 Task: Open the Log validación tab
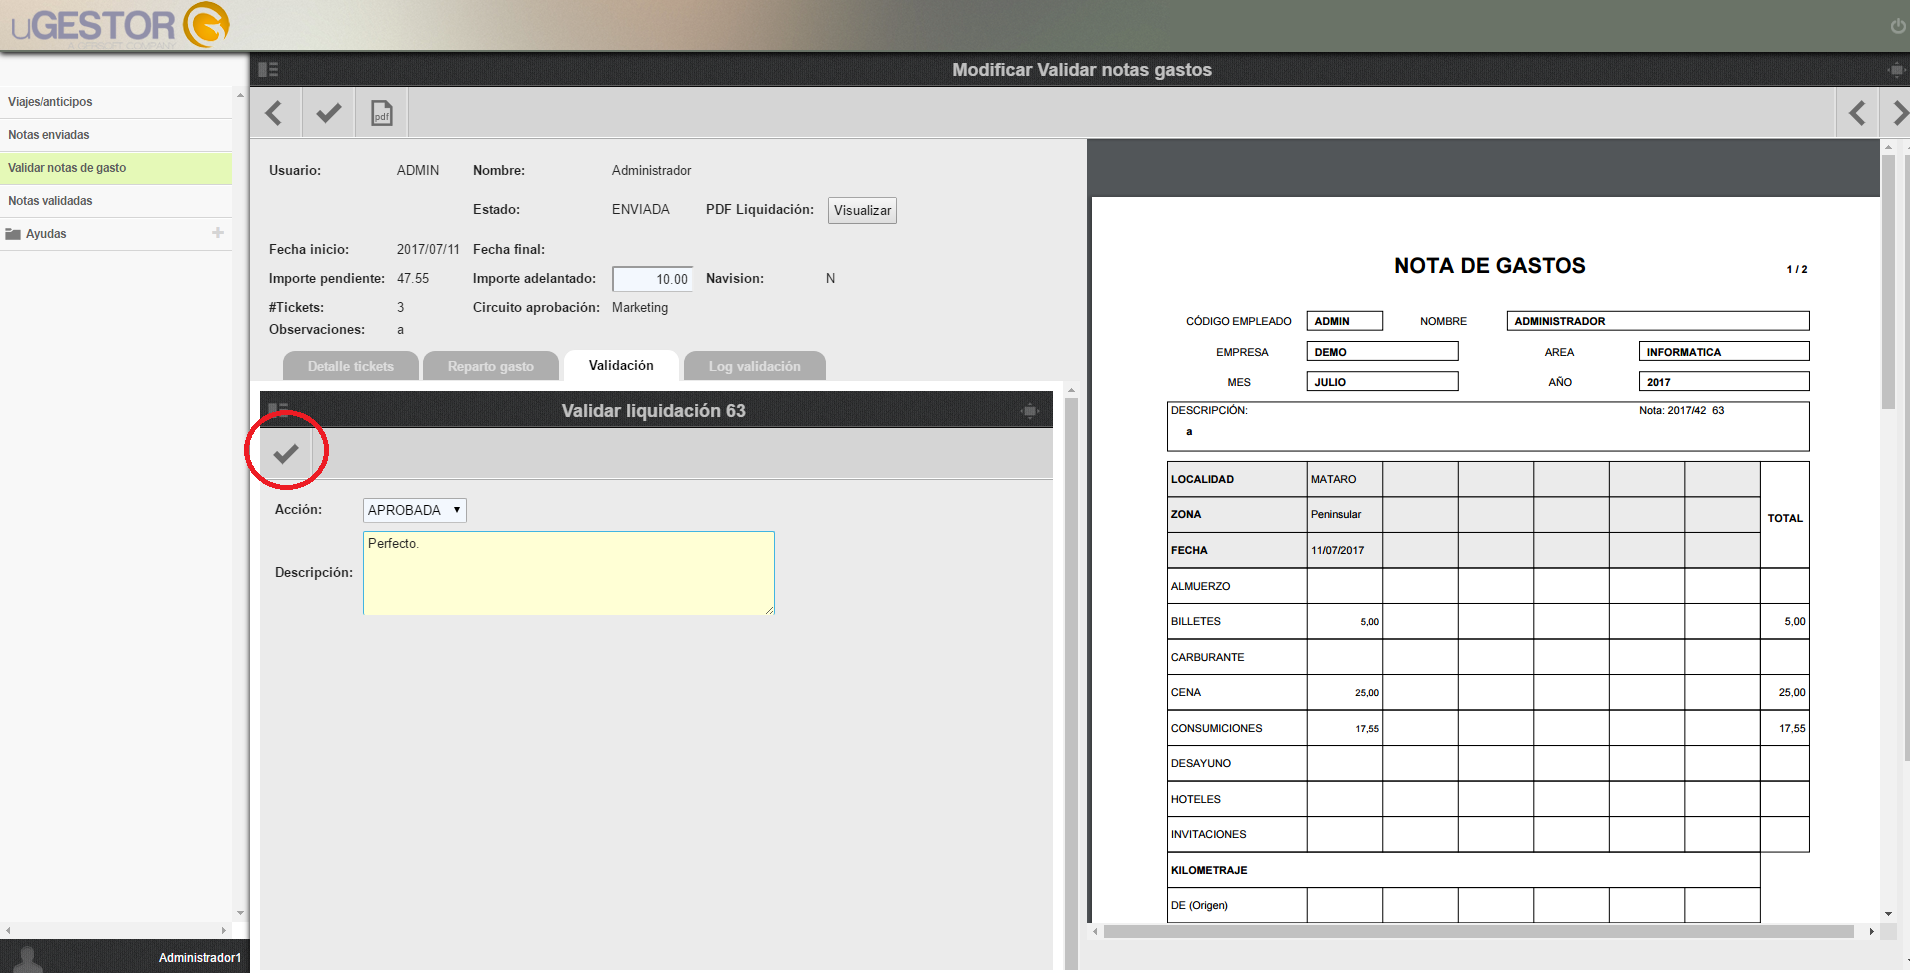(755, 366)
